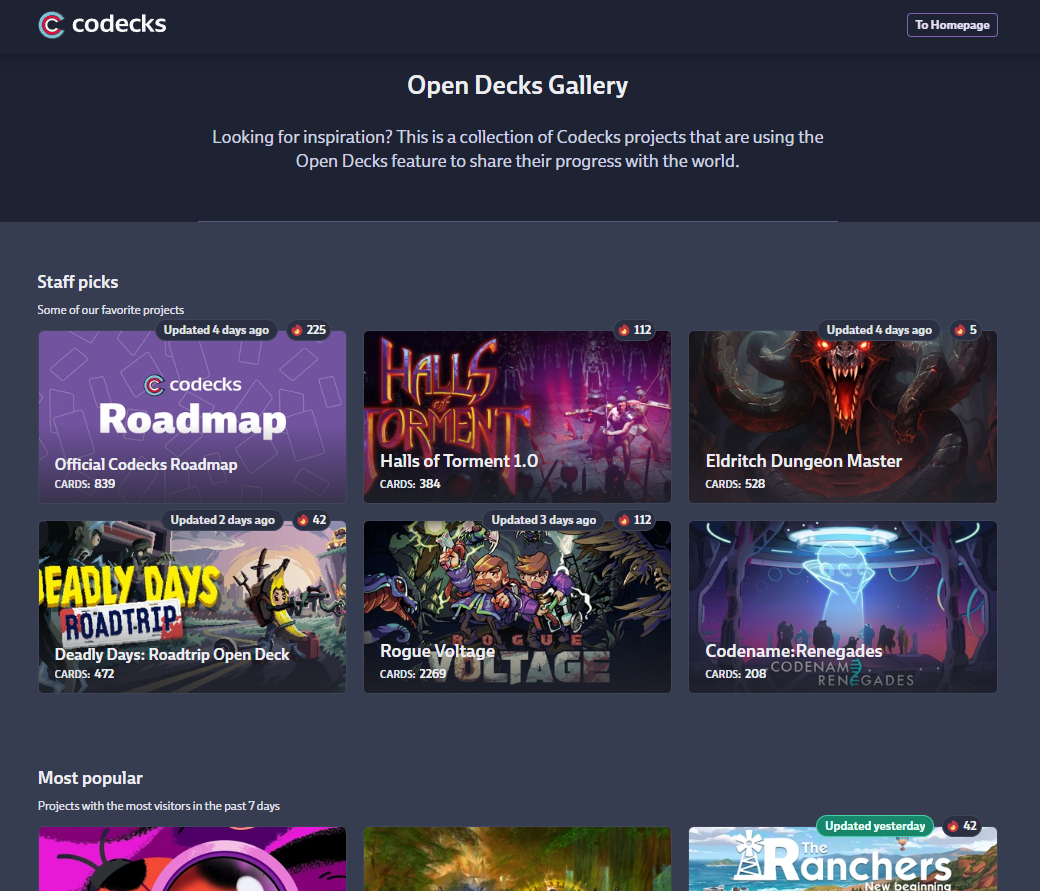Image resolution: width=1040 pixels, height=891 pixels.
Task: Open the Halls of Torment 1.0 card
Action: tap(517, 417)
